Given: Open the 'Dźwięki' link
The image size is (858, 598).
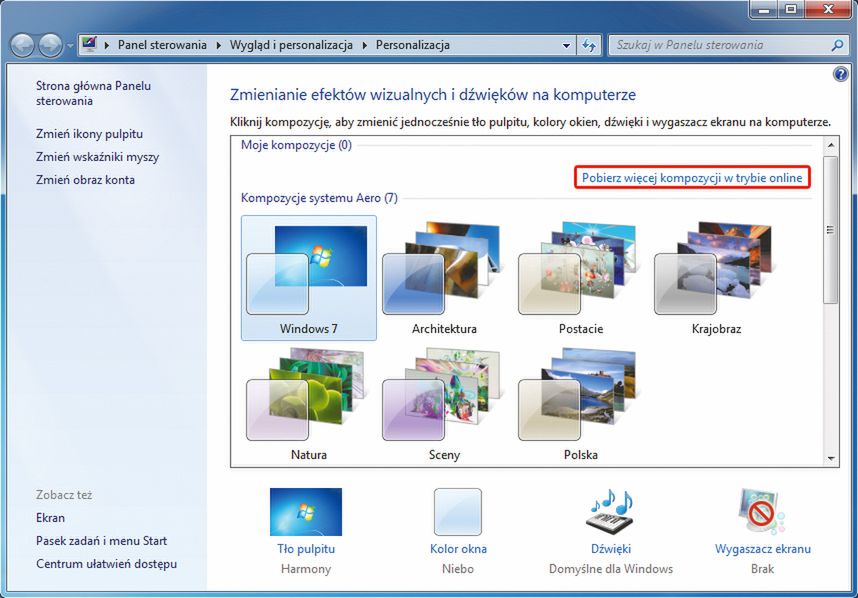Looking at the screenshot, I should point(611,549).
